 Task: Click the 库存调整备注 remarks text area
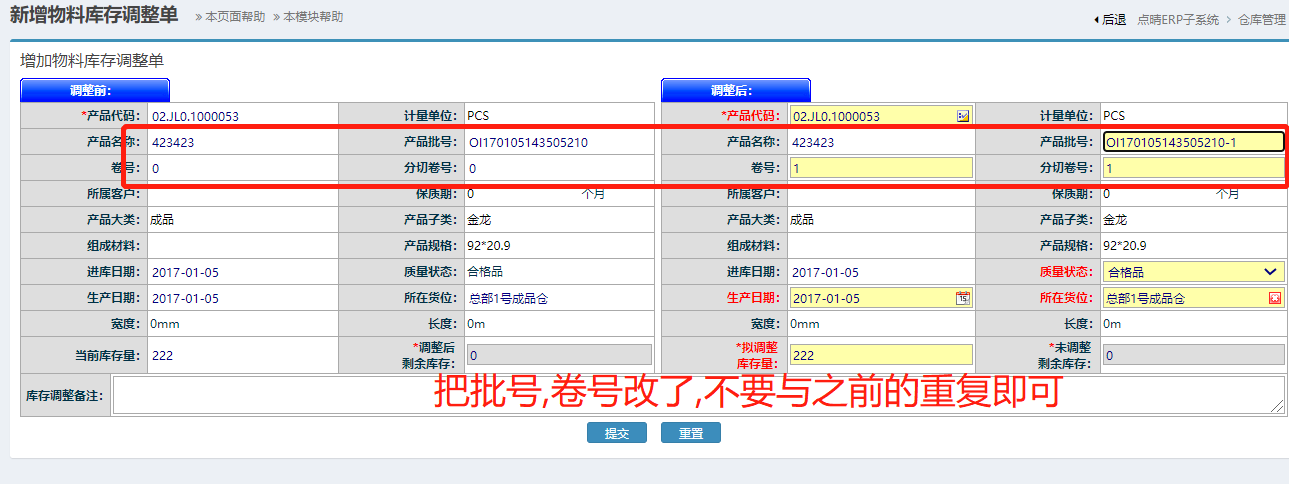[x=698, y=395]
